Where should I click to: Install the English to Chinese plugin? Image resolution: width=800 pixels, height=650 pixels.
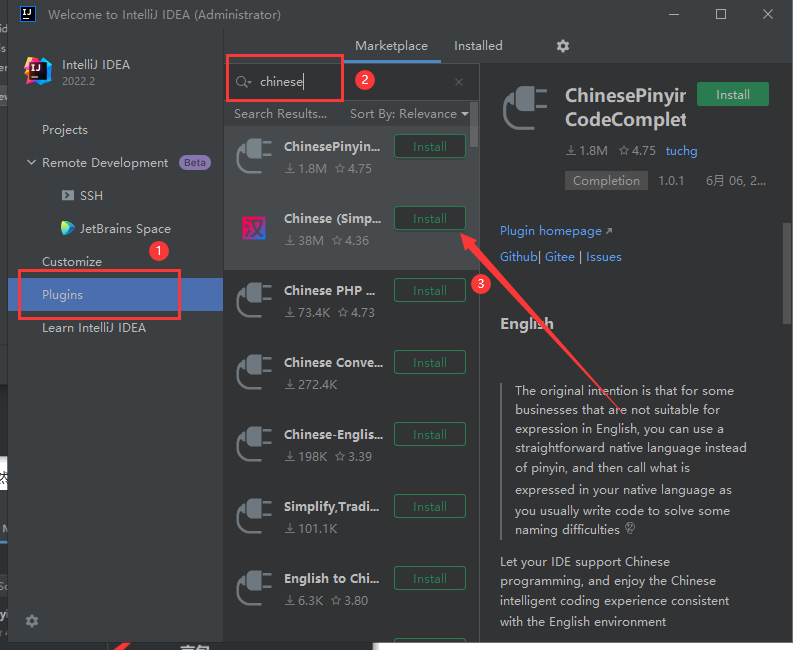pyautogui.click(x=430, y=579)
